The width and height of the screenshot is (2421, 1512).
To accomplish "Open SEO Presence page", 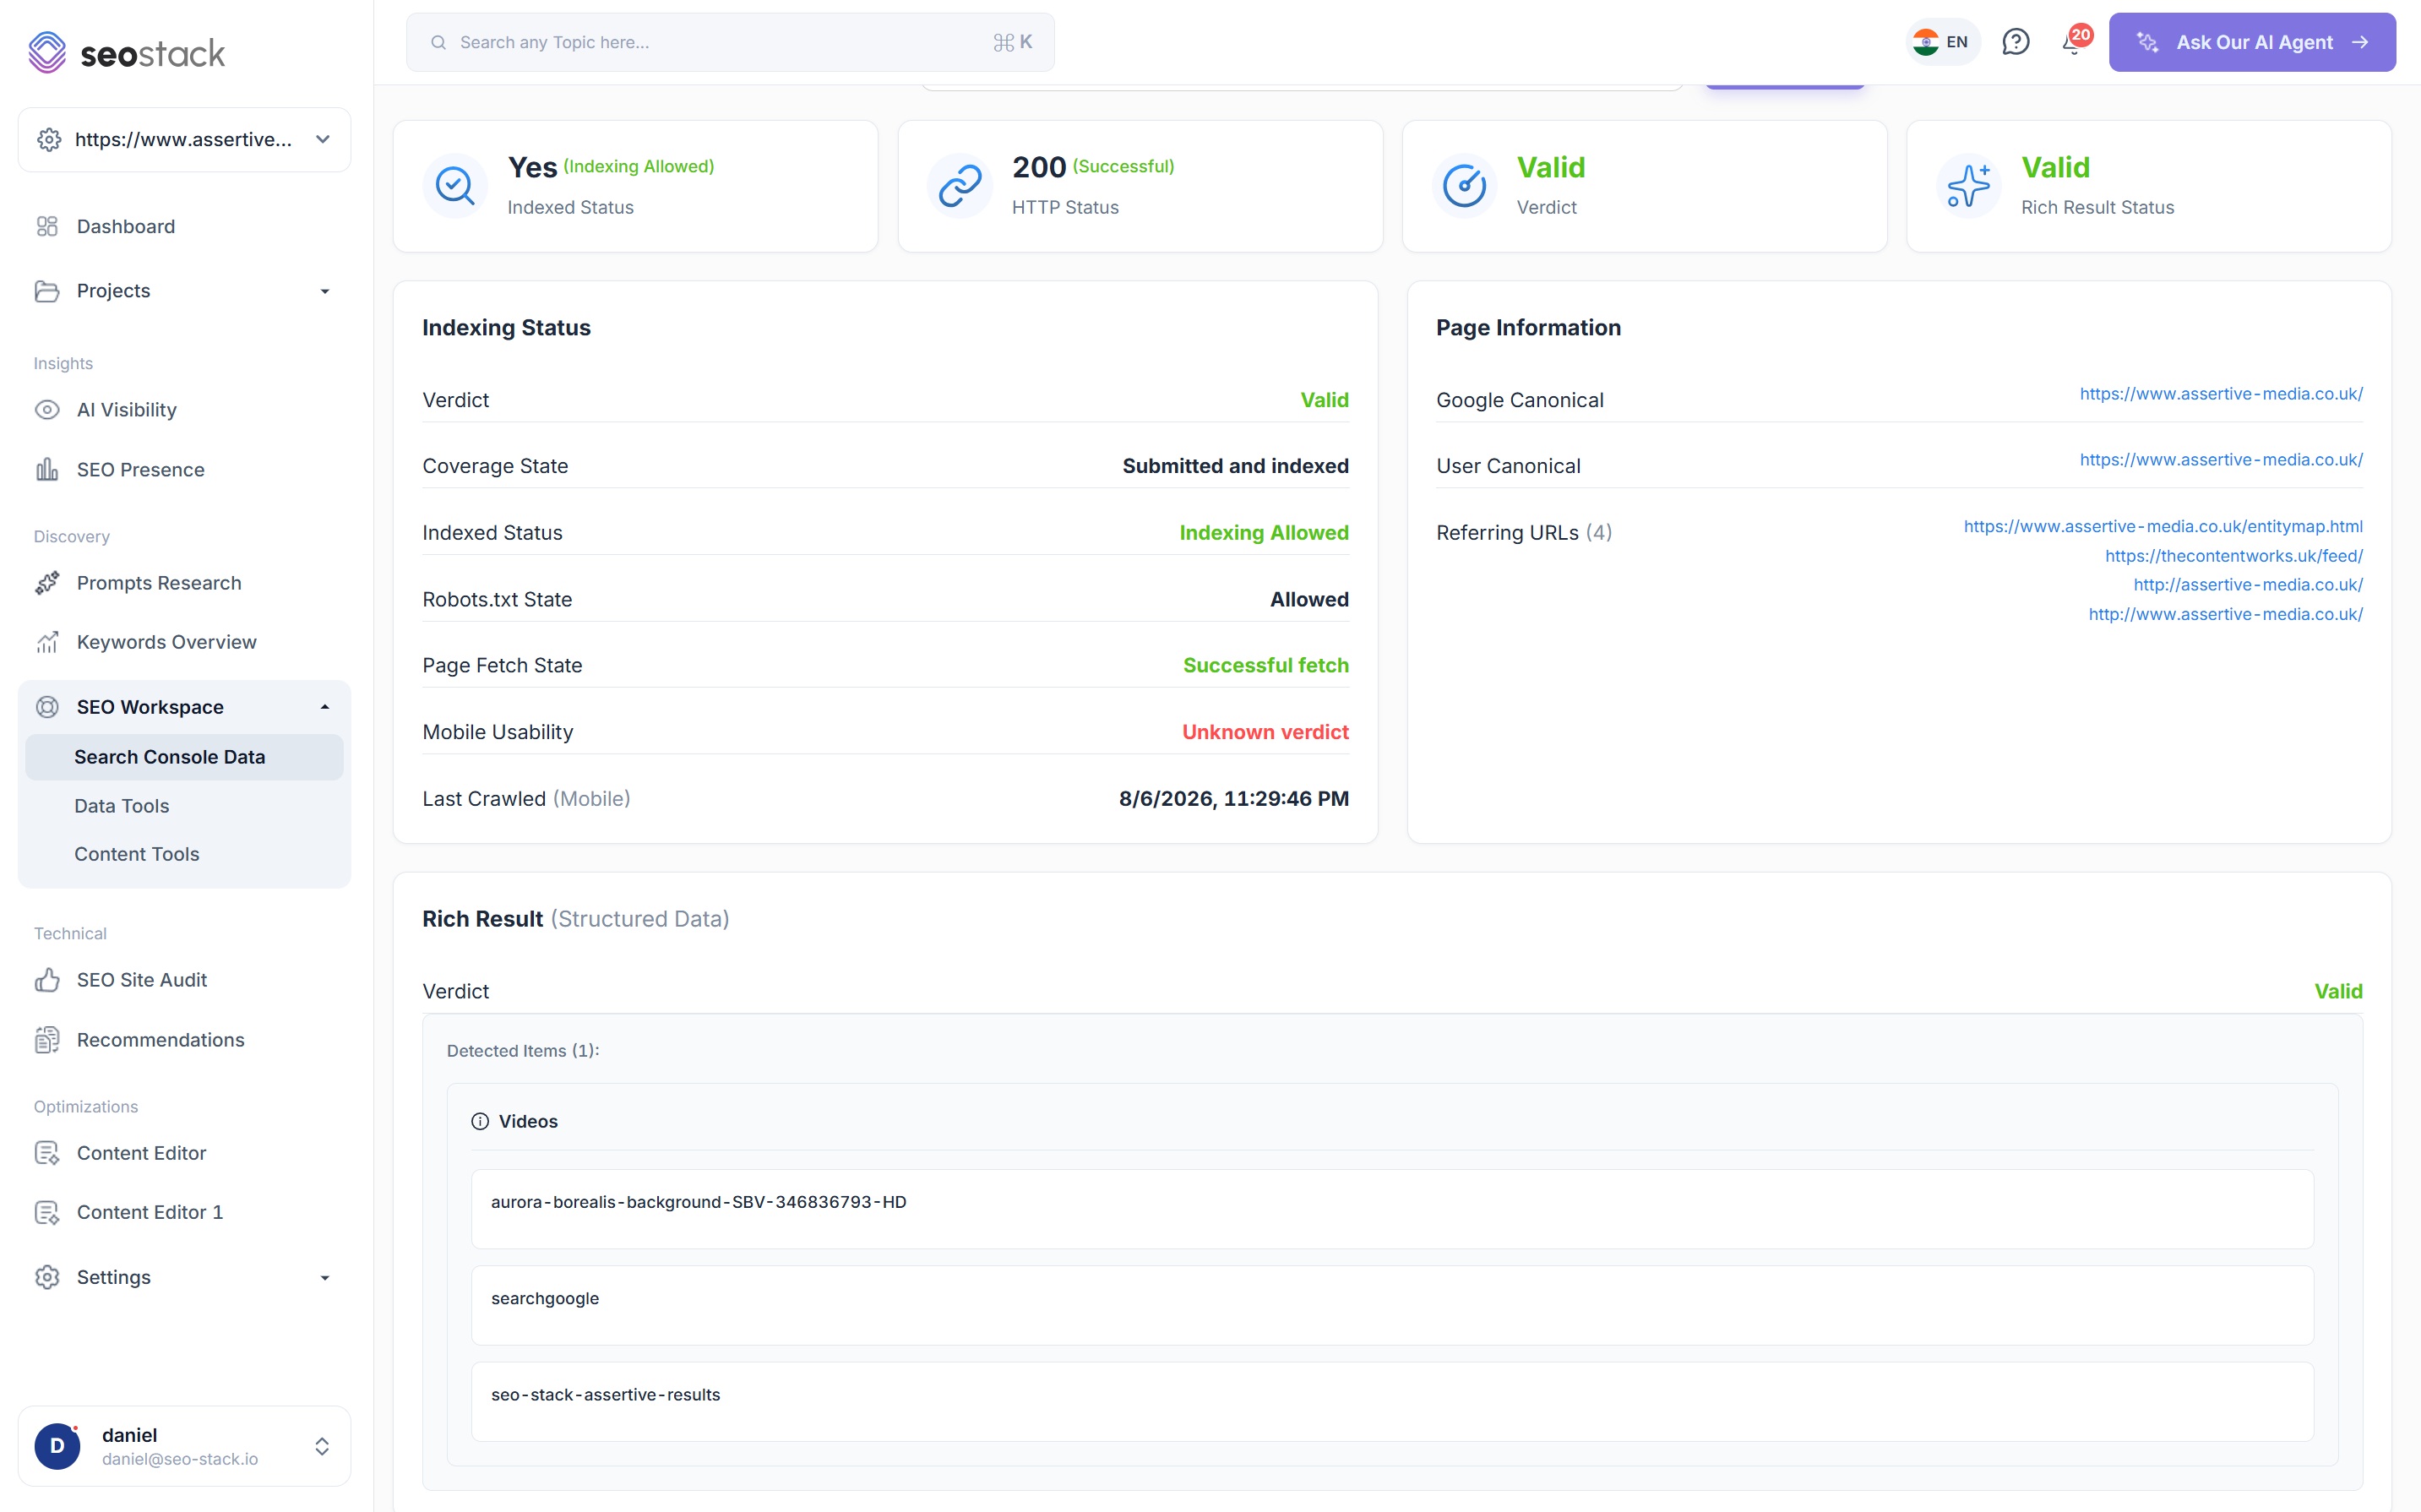I will tap(141, 469).
